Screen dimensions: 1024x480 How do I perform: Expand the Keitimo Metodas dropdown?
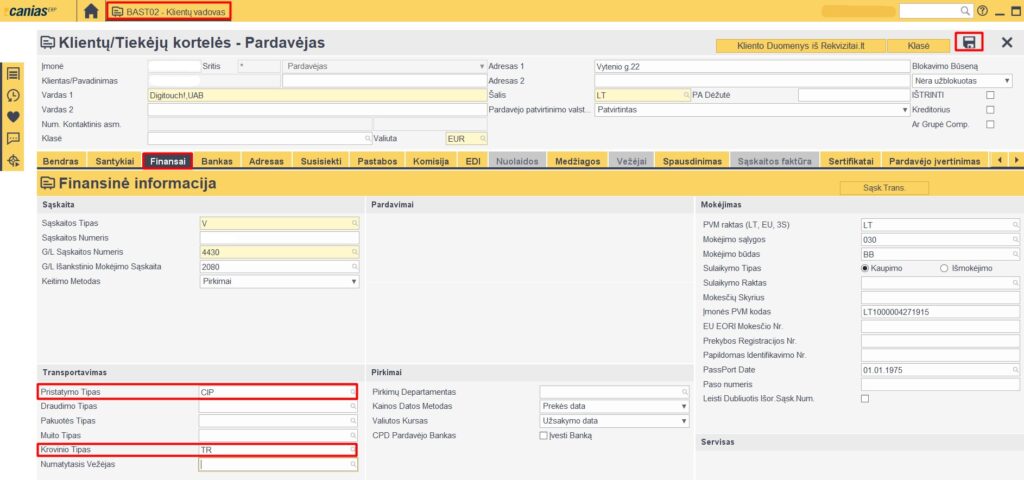click(x=353, y=282)
